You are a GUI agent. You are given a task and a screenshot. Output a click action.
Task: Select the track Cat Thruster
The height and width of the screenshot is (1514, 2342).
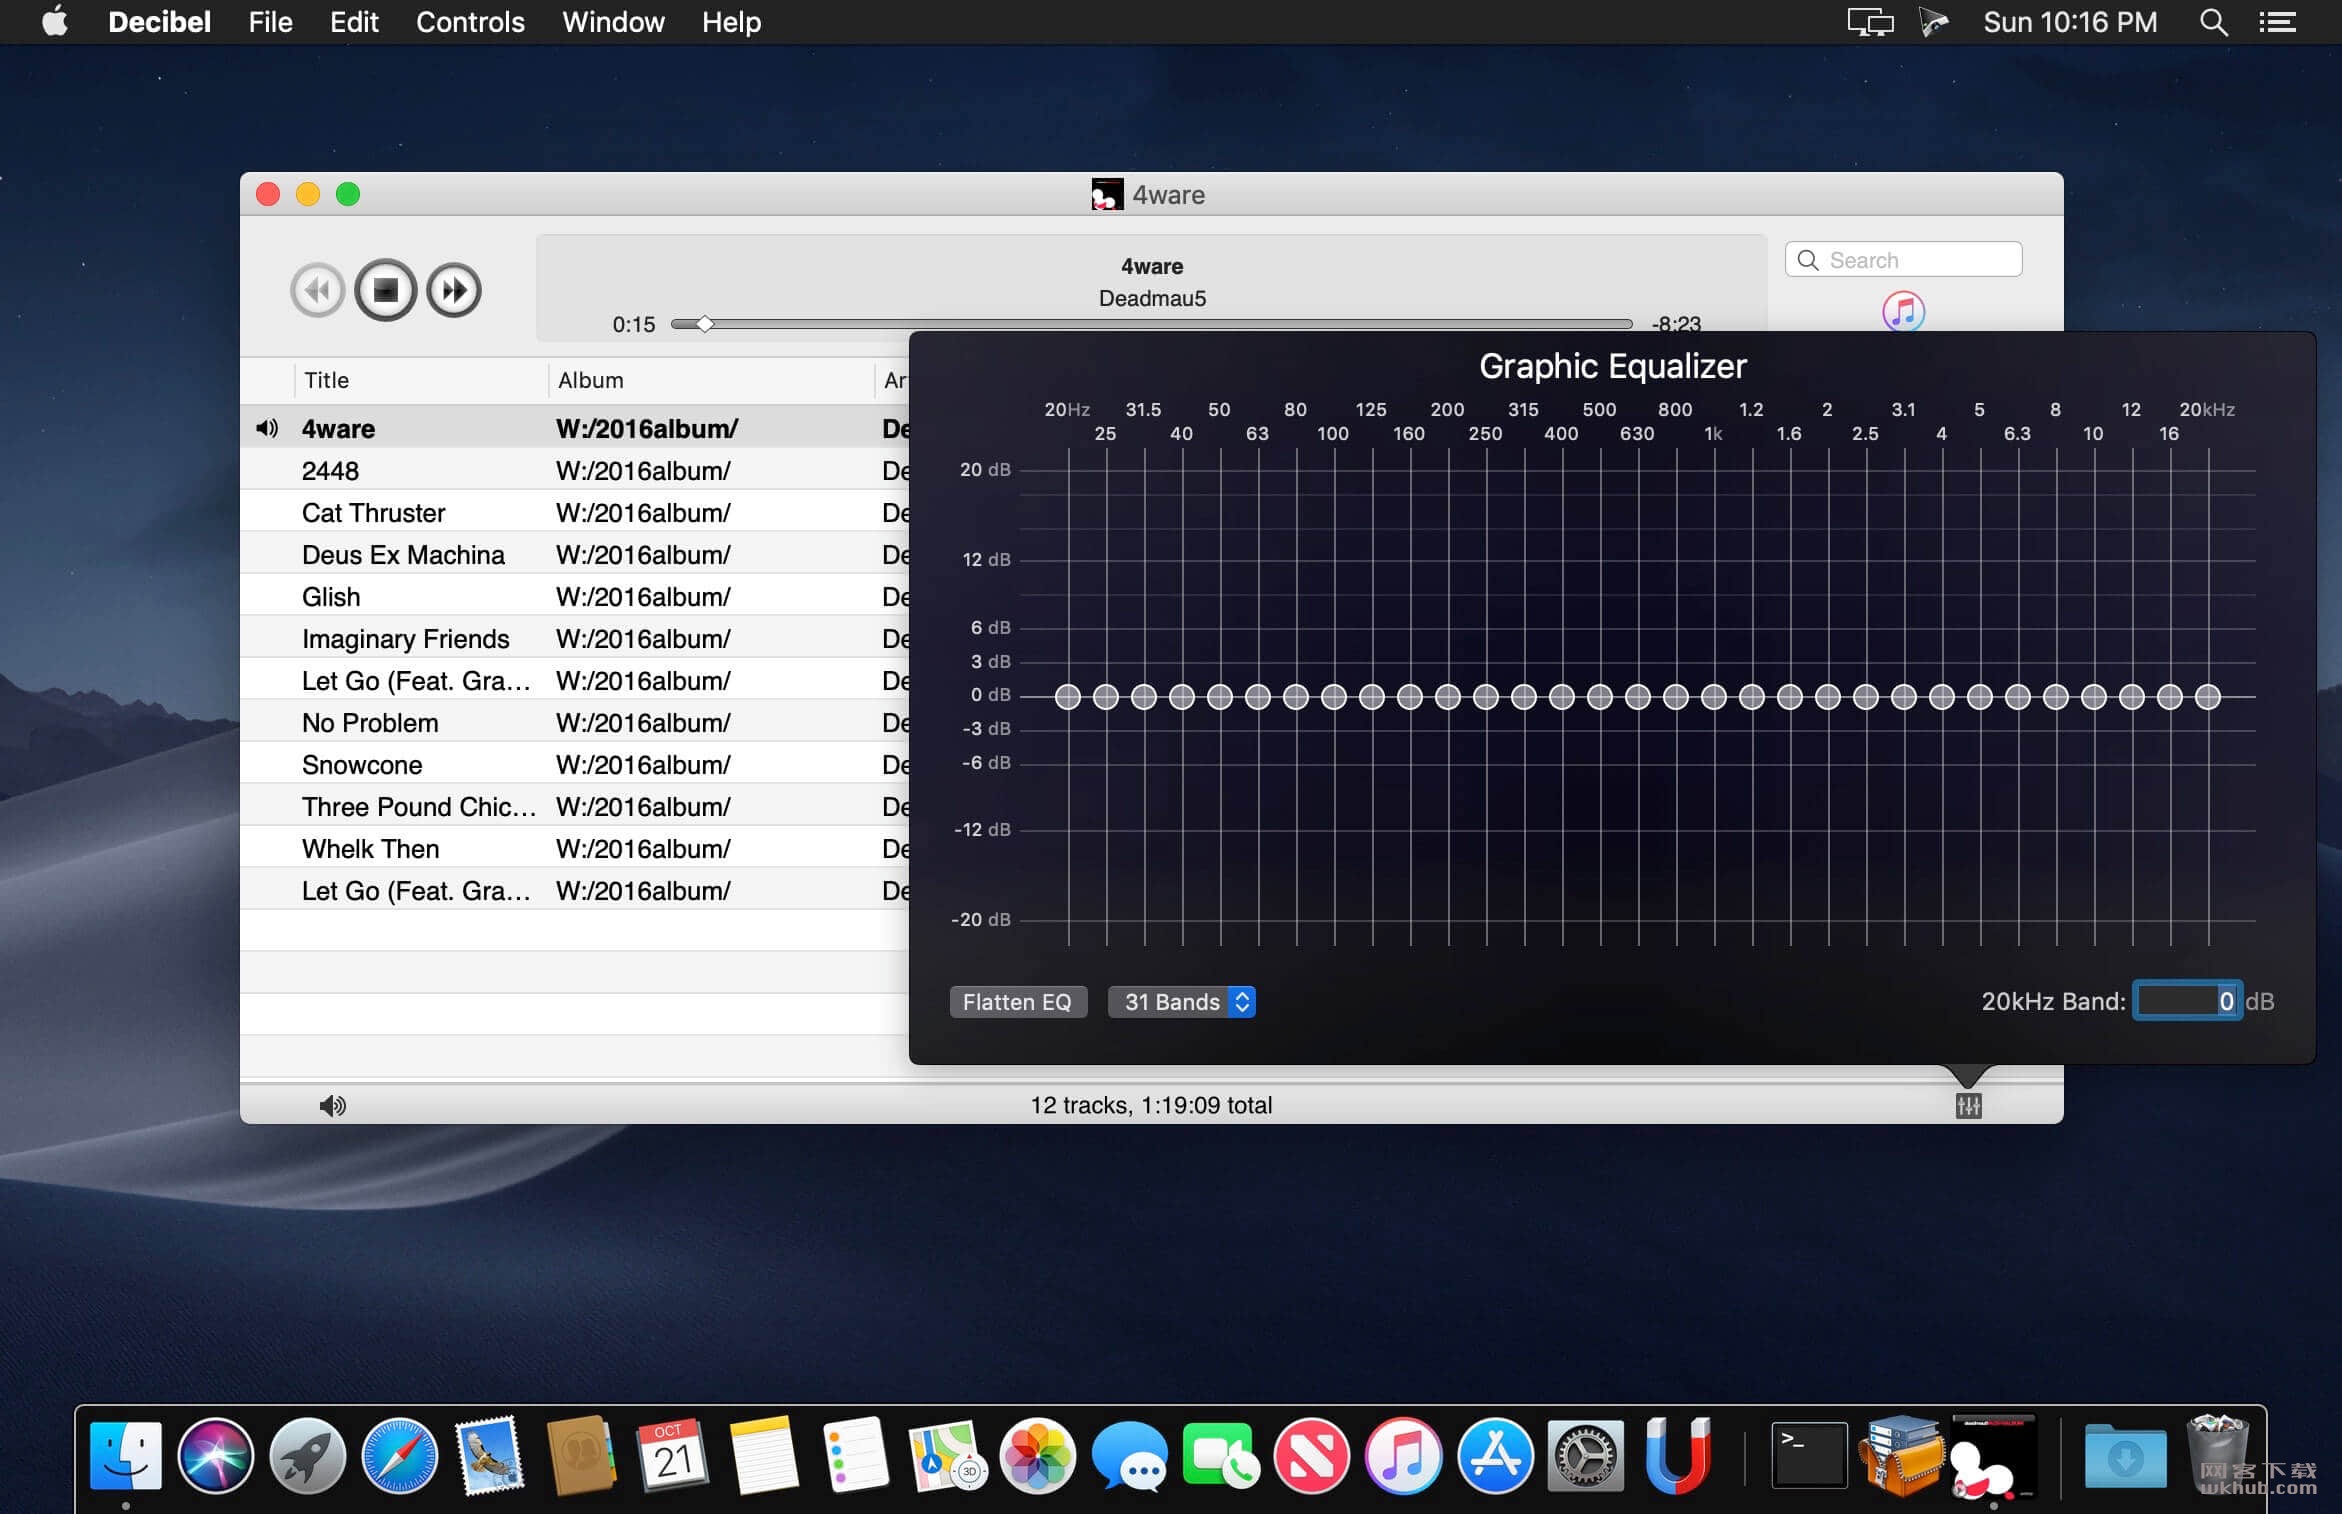pos(574,512)
